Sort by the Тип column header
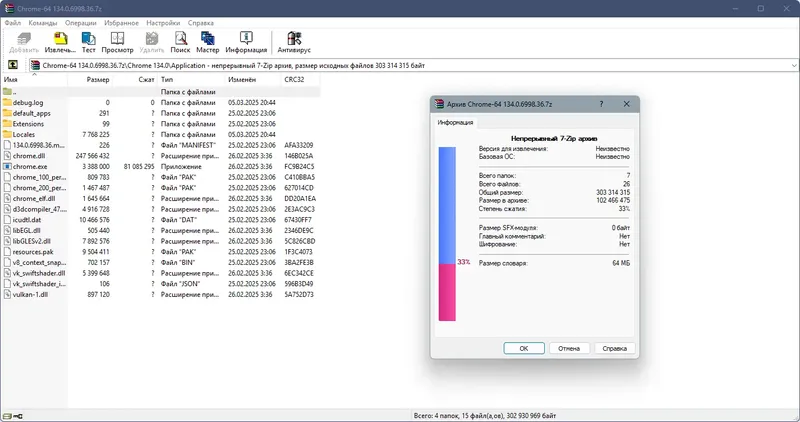 click(191, 80)
